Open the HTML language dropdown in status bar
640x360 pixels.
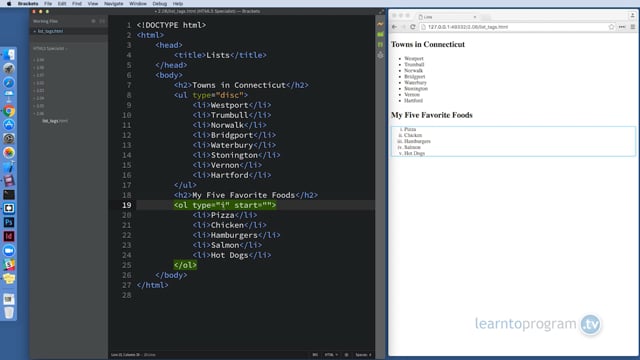[331, 355]
